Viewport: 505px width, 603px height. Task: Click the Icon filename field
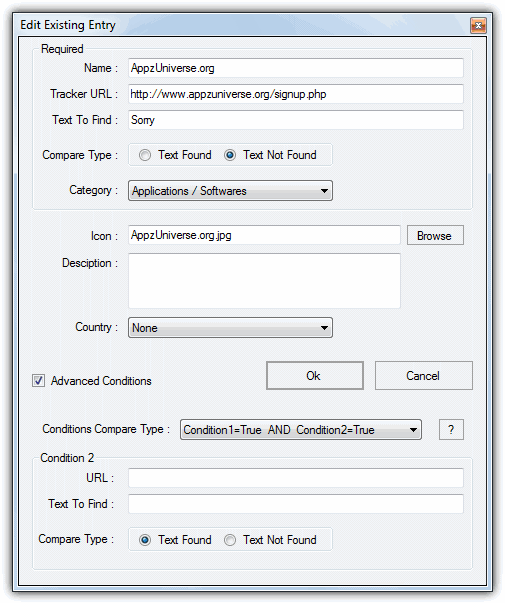(x=264, y=235)
